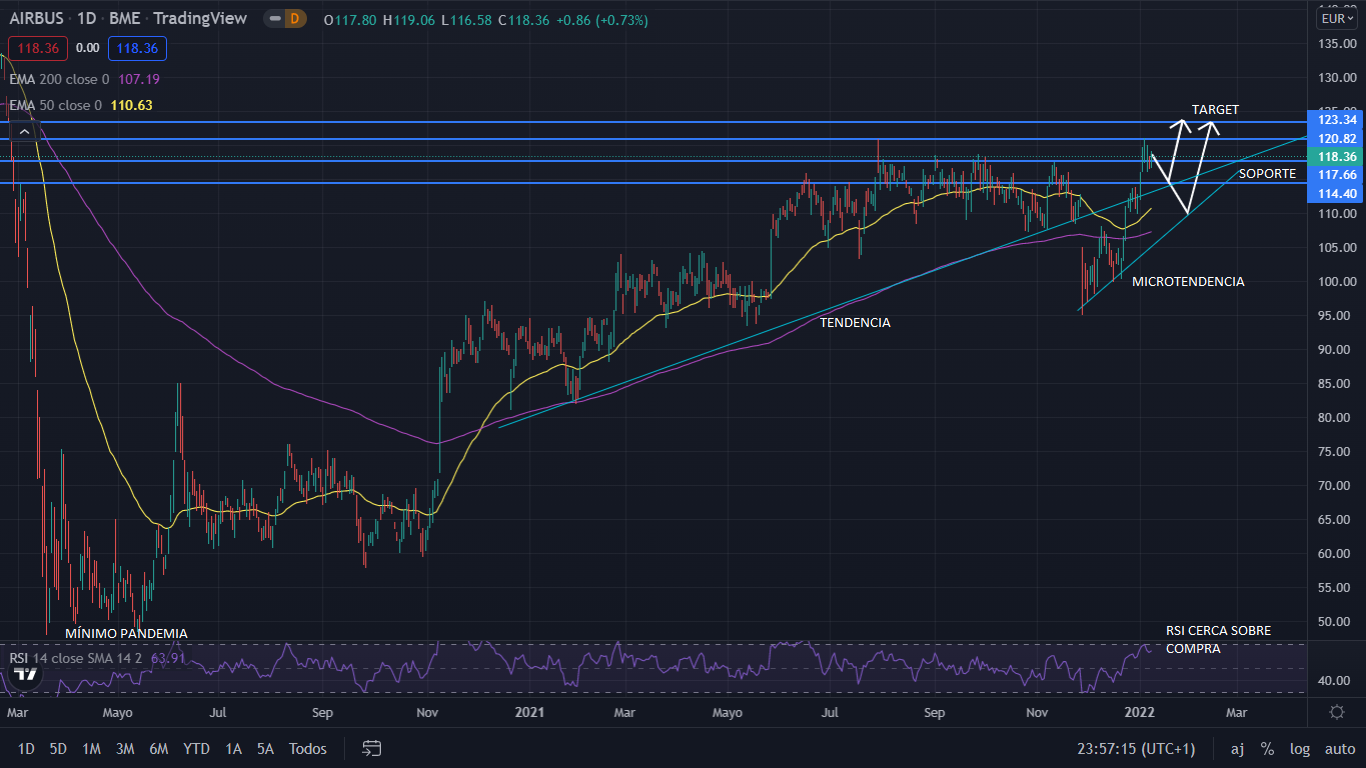Image resolution: width=1366 pixels, height=768 pixels.
Task: Click the orange D market status badge
Action: [293, 19]
